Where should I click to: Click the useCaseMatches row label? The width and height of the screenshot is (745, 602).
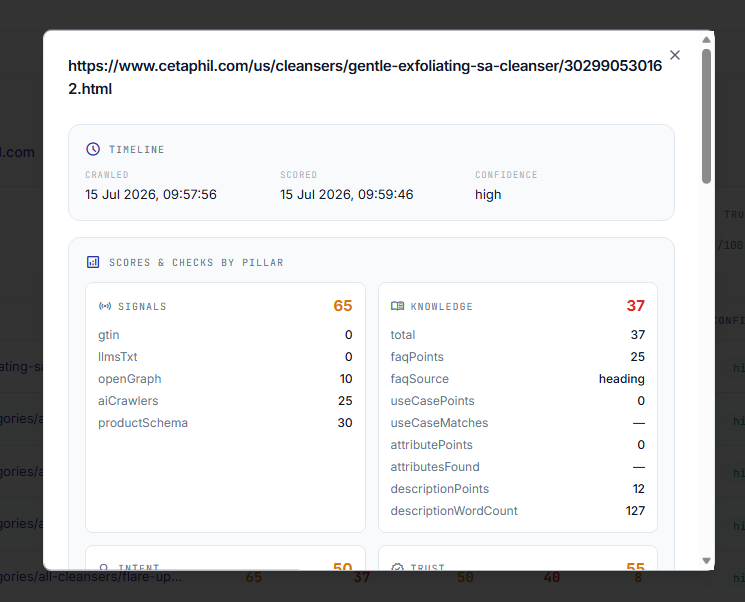pos(439,423)
